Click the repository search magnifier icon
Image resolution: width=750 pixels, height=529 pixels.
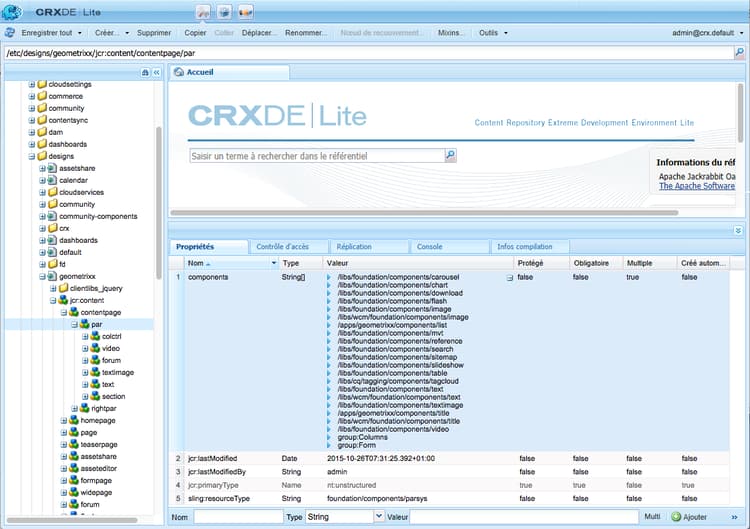(x=450, y=155)
